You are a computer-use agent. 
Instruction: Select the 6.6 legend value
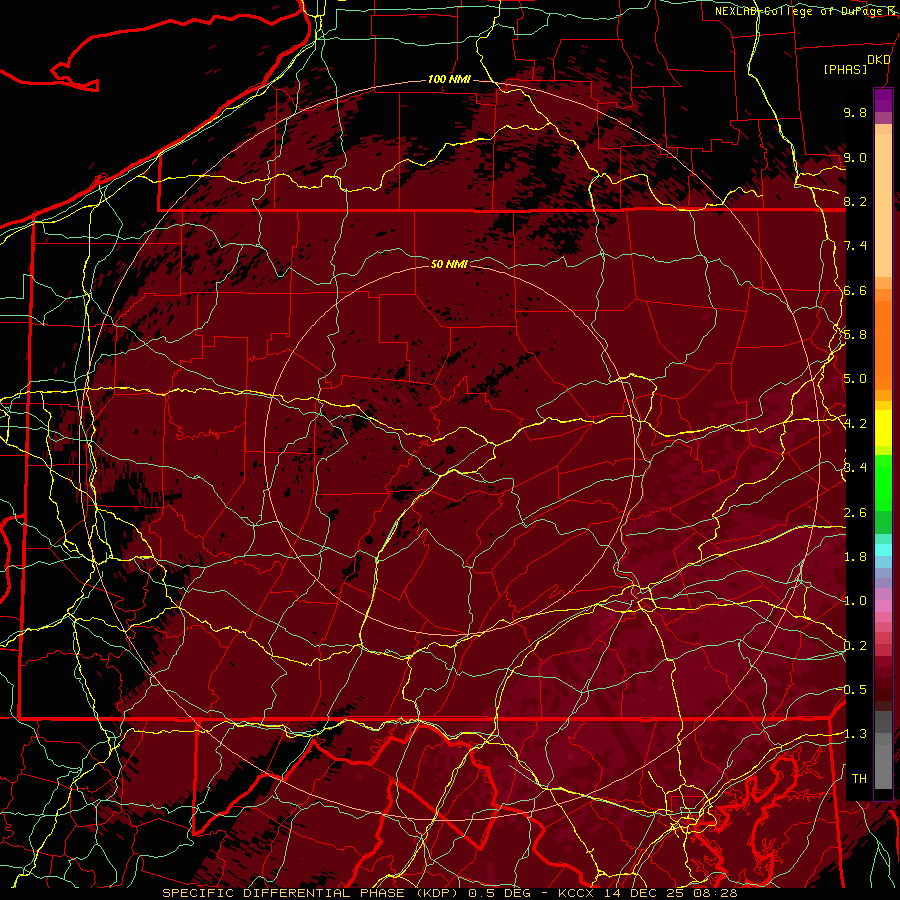(x=855, y=290)
